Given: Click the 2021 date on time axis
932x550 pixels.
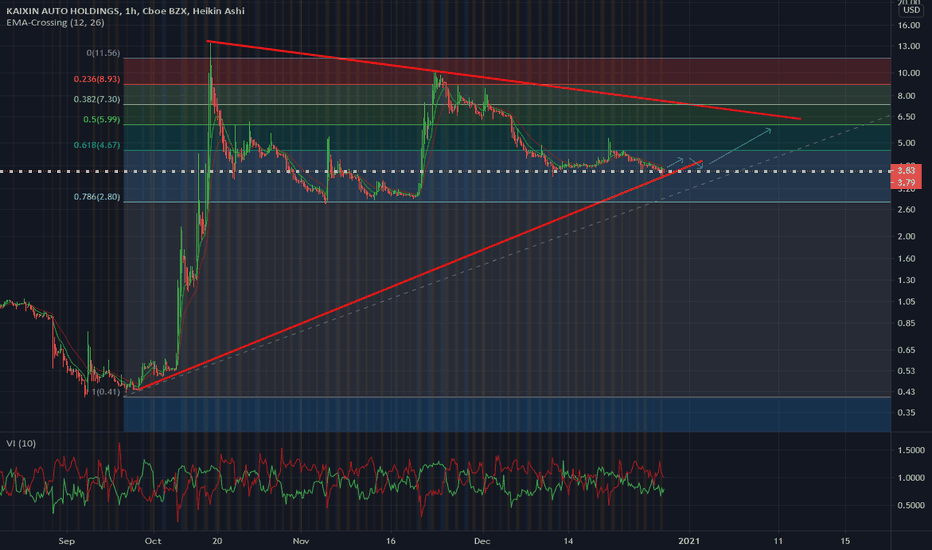Looking at the screenshot, I should 689,541.
